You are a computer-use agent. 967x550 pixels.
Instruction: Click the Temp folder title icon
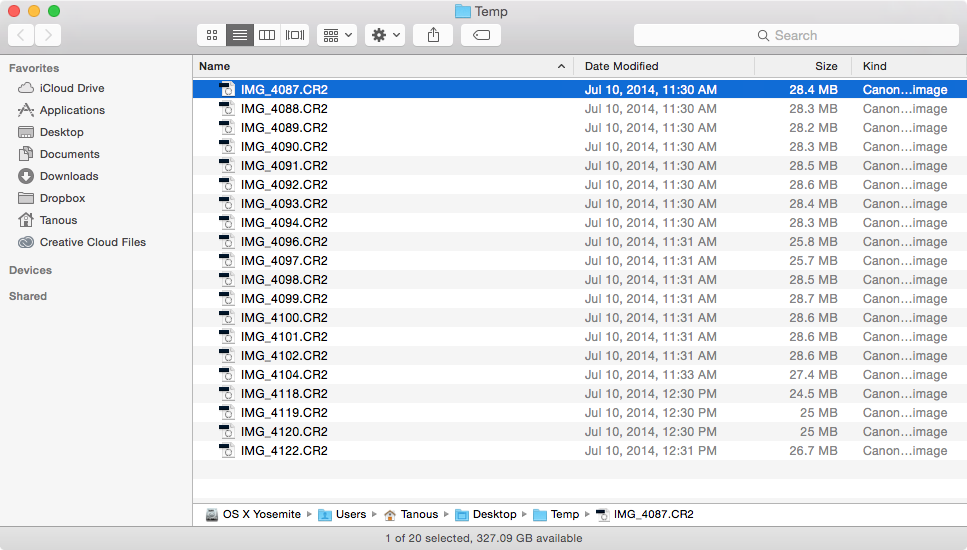click(463, 11)
